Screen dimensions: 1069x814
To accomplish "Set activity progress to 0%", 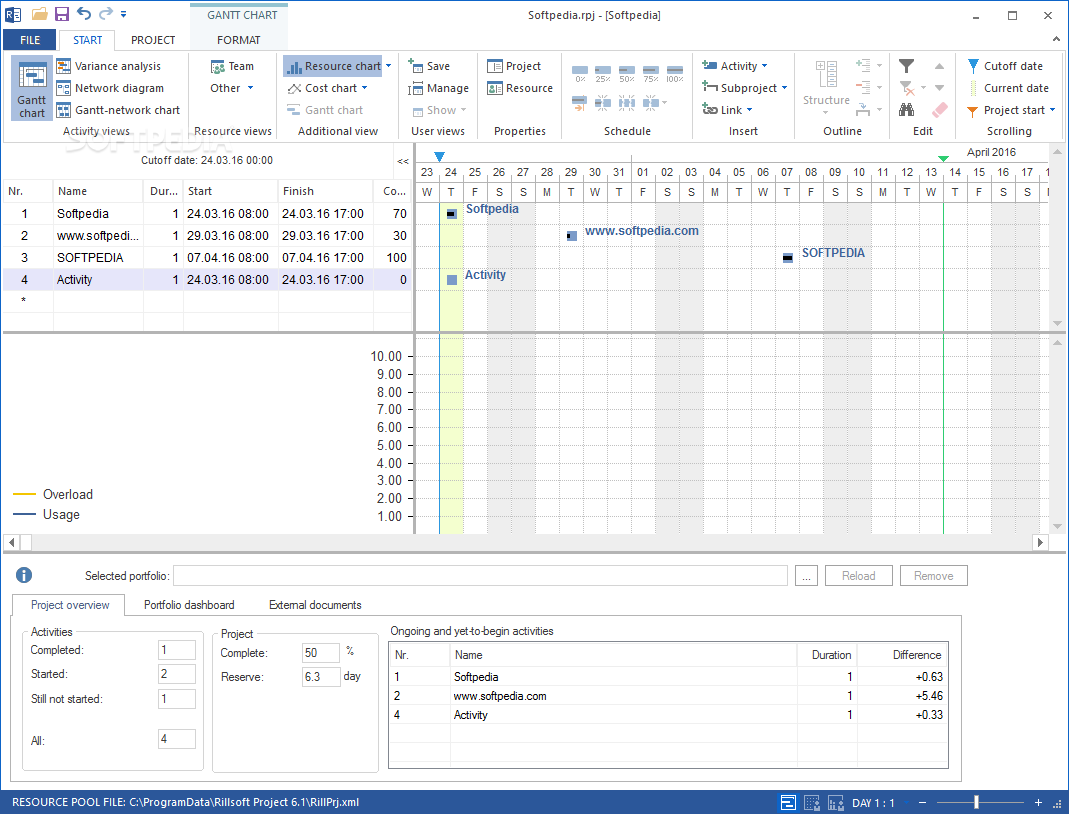I will 580,74.
